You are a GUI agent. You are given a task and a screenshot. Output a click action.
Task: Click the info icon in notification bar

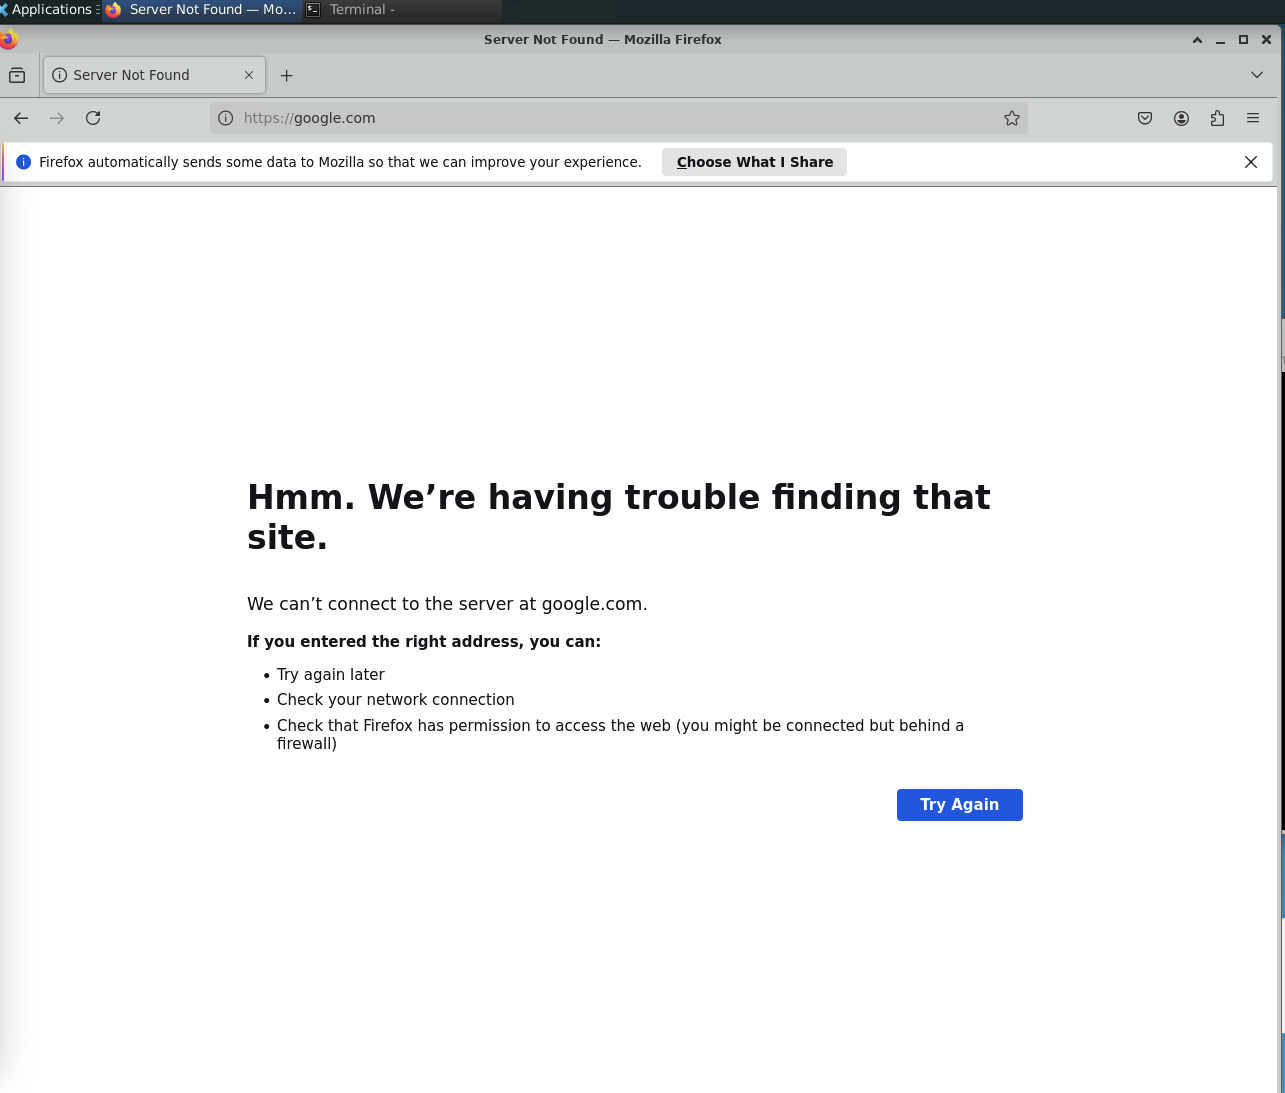(24, 162)
